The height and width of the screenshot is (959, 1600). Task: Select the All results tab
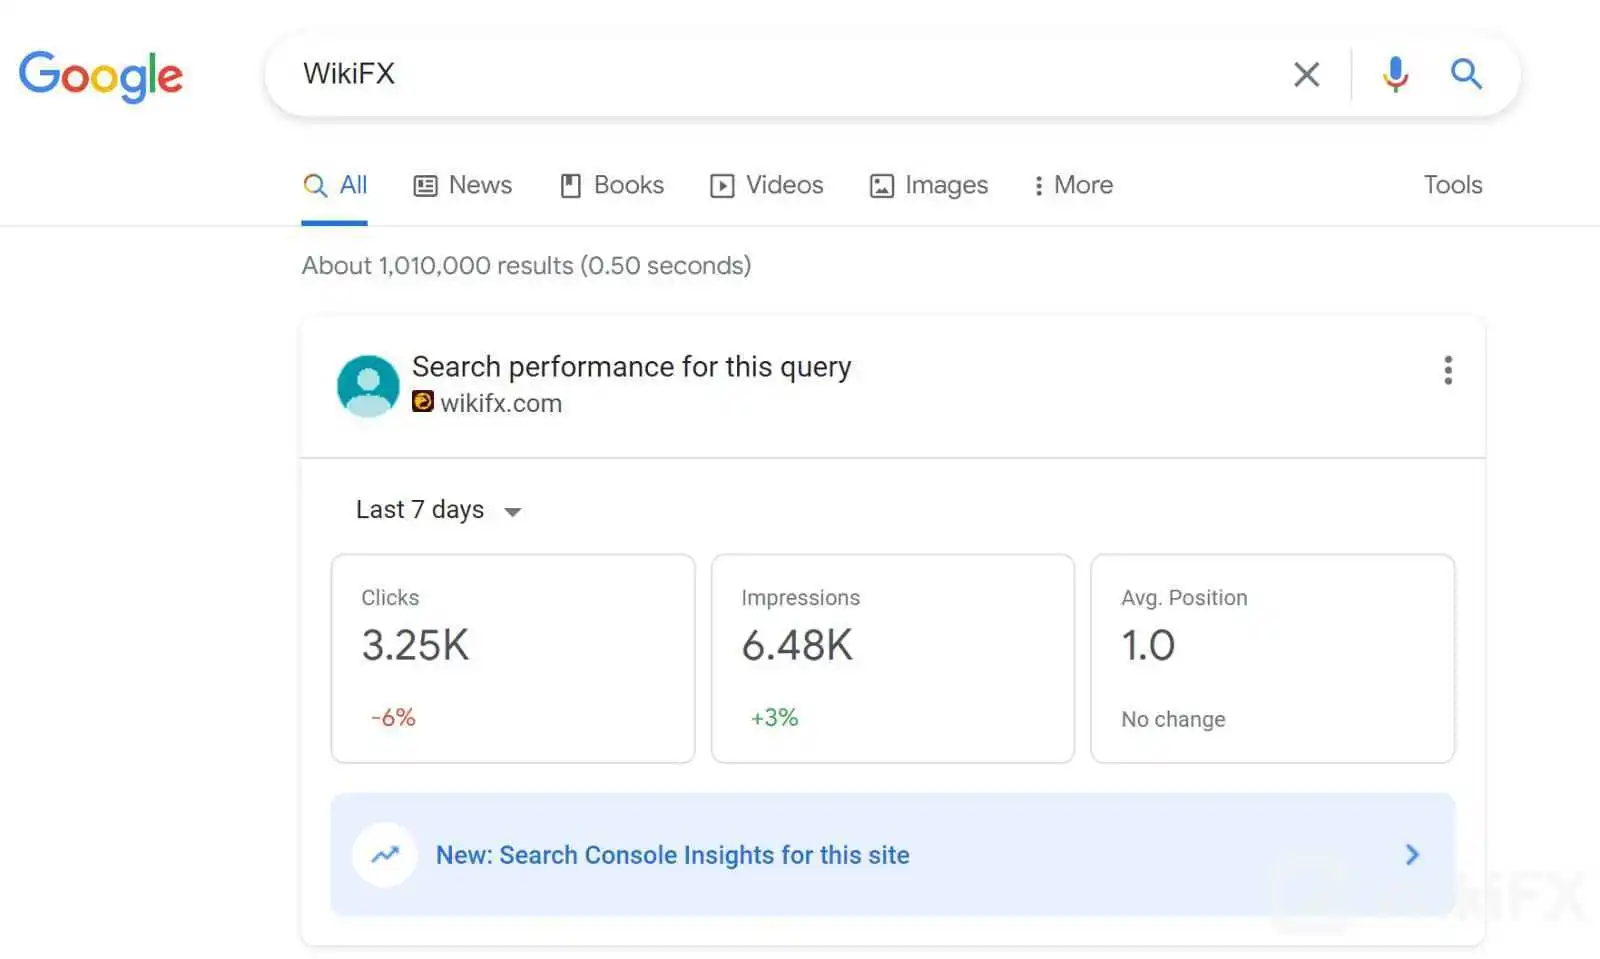[335, 185]
